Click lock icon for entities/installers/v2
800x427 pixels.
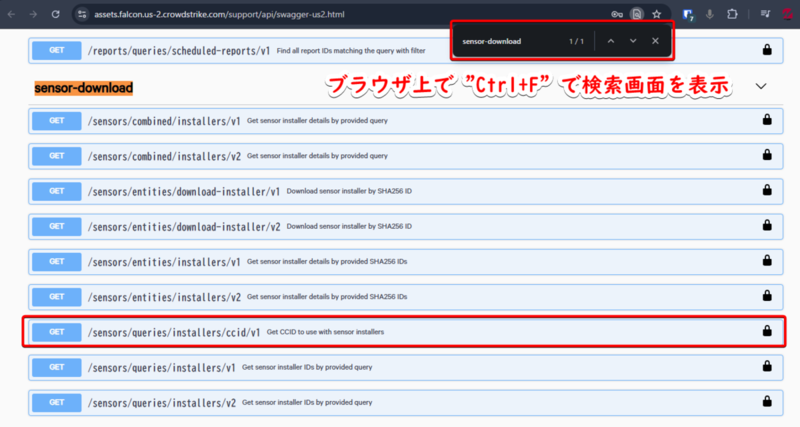coord(767,295)
